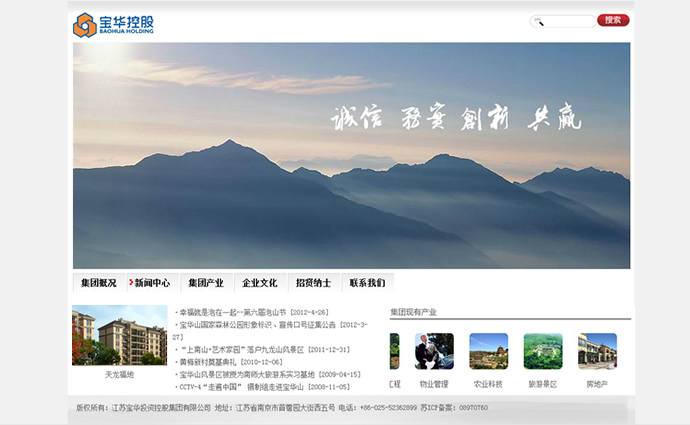The image size is (690, 425).
Task: Click the partially hidden 工程 industry thumbnail
Action: click(395, 351)
